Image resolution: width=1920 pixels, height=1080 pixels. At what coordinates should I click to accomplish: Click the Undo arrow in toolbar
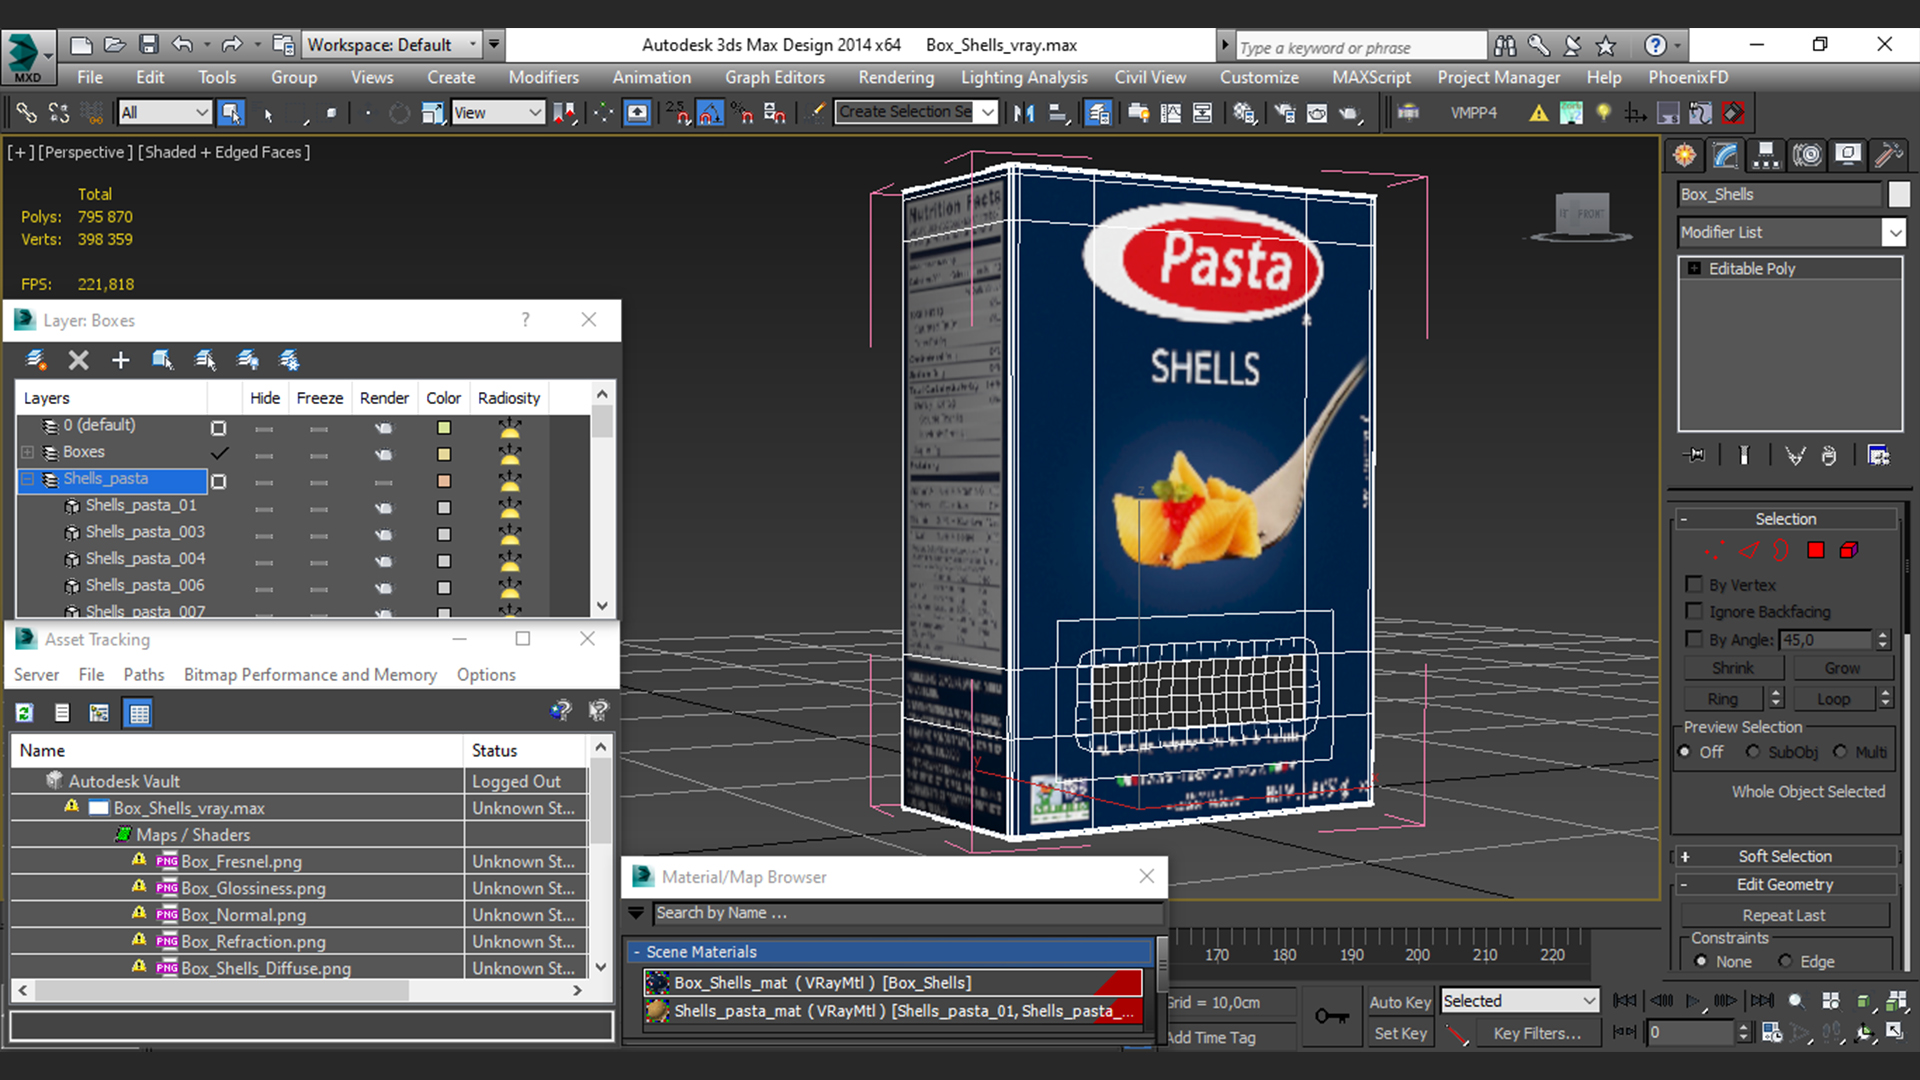[x=181, y=44]
